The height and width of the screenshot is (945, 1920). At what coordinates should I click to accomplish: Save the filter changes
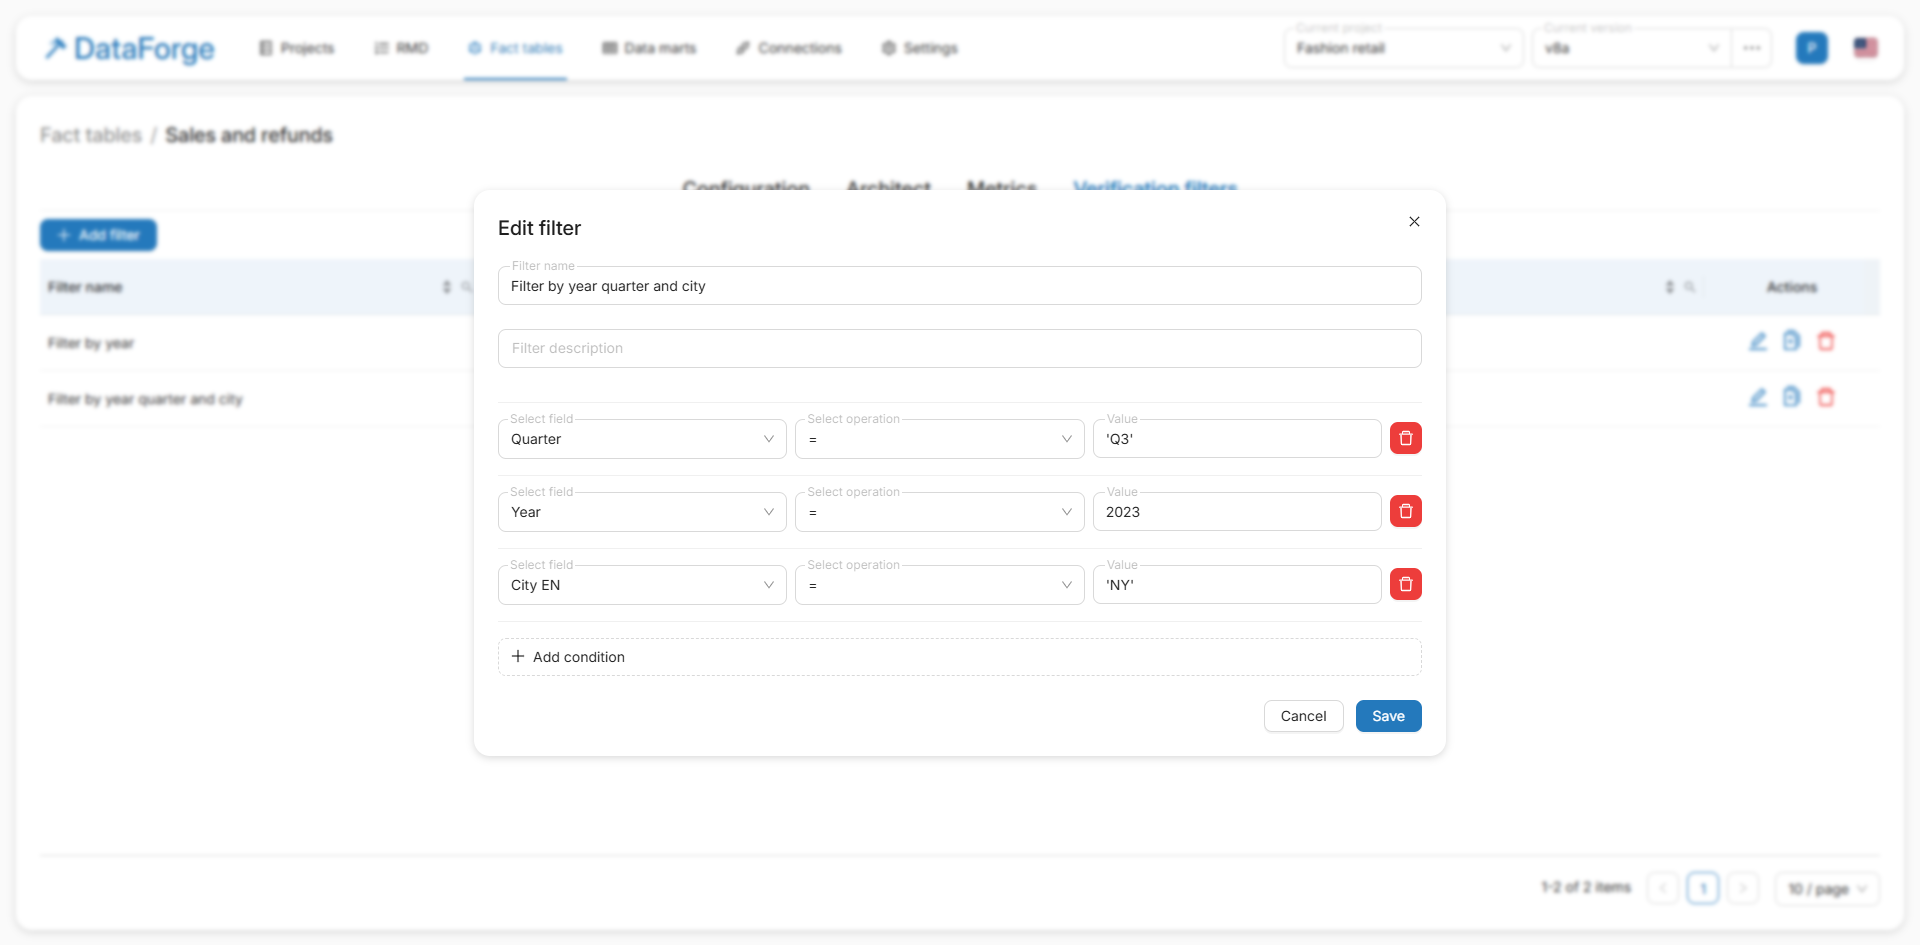[1388, 716]
